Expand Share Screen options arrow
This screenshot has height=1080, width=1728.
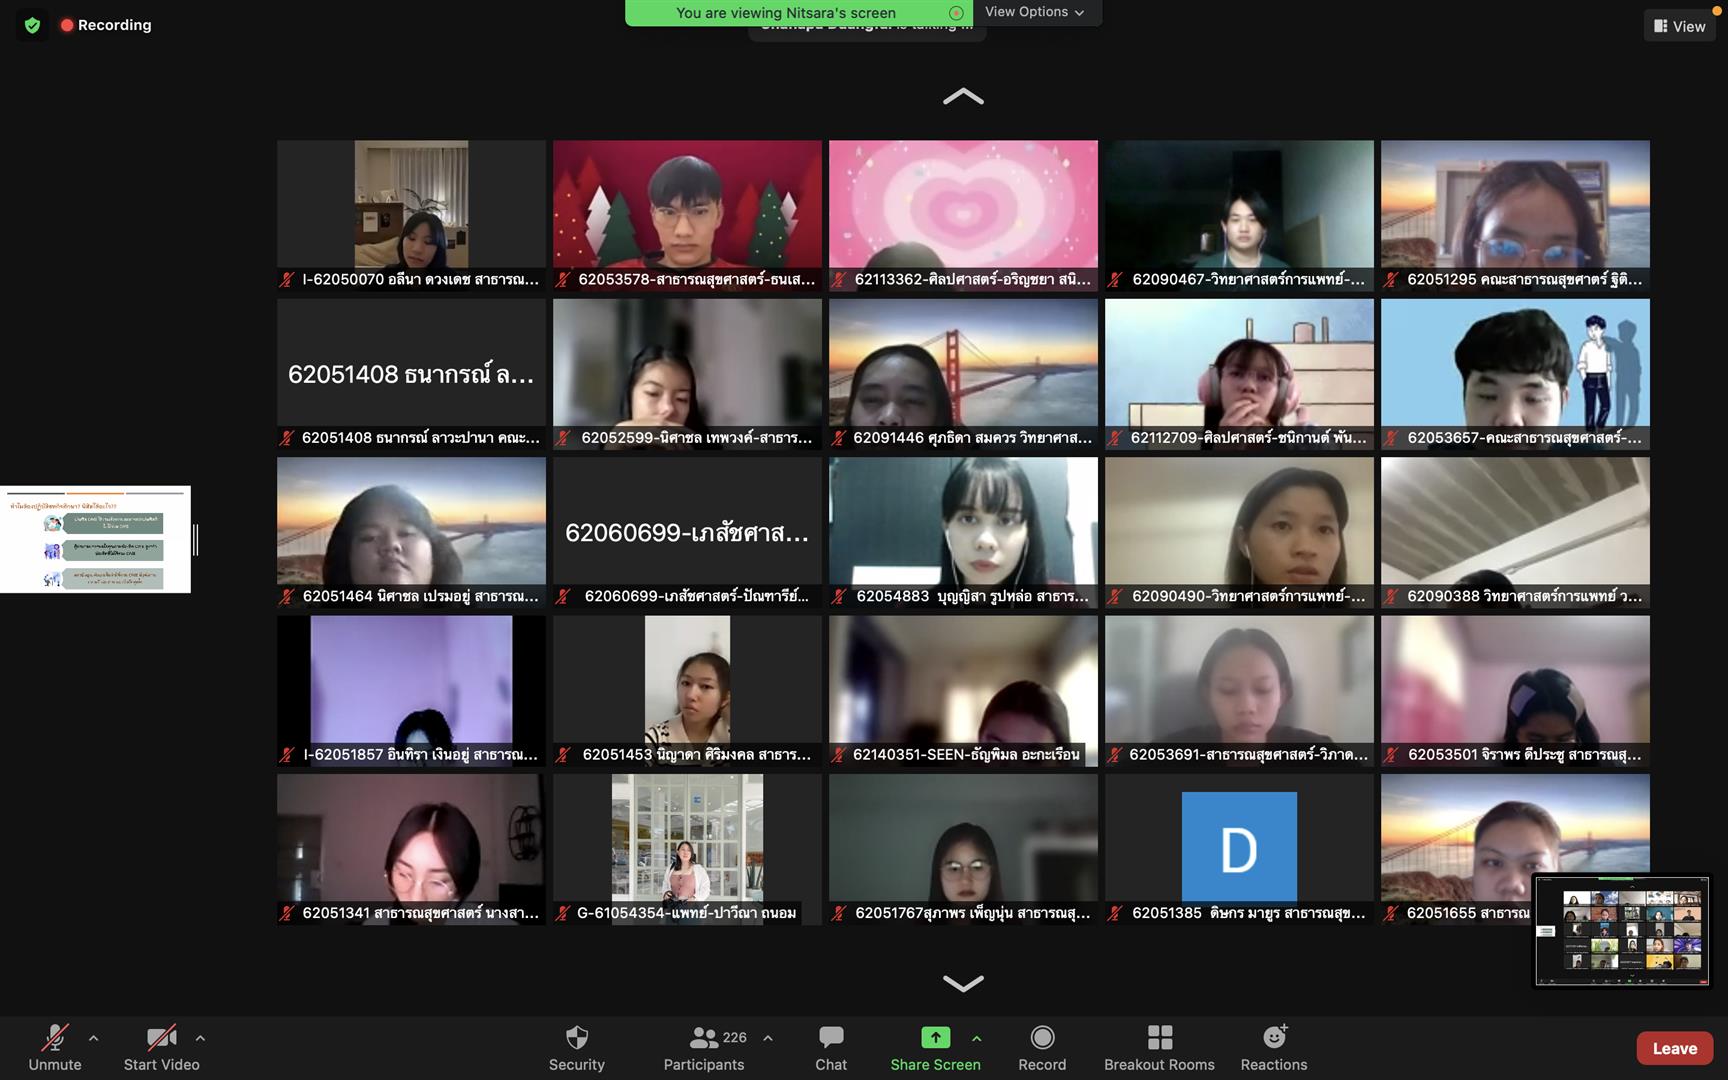977,1038
